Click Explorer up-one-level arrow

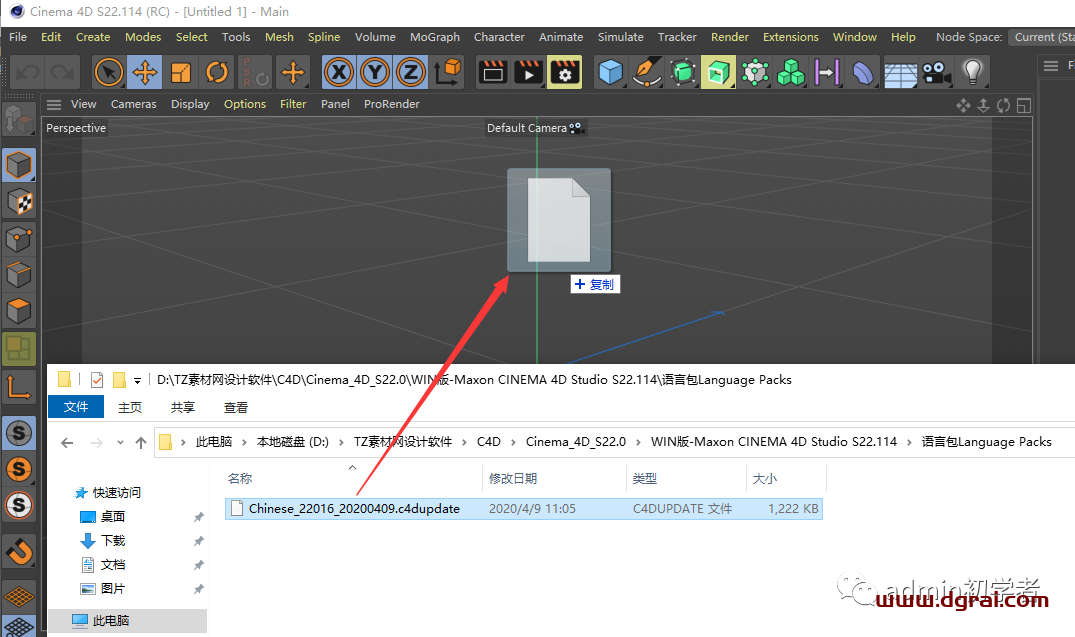pos(141,443)
